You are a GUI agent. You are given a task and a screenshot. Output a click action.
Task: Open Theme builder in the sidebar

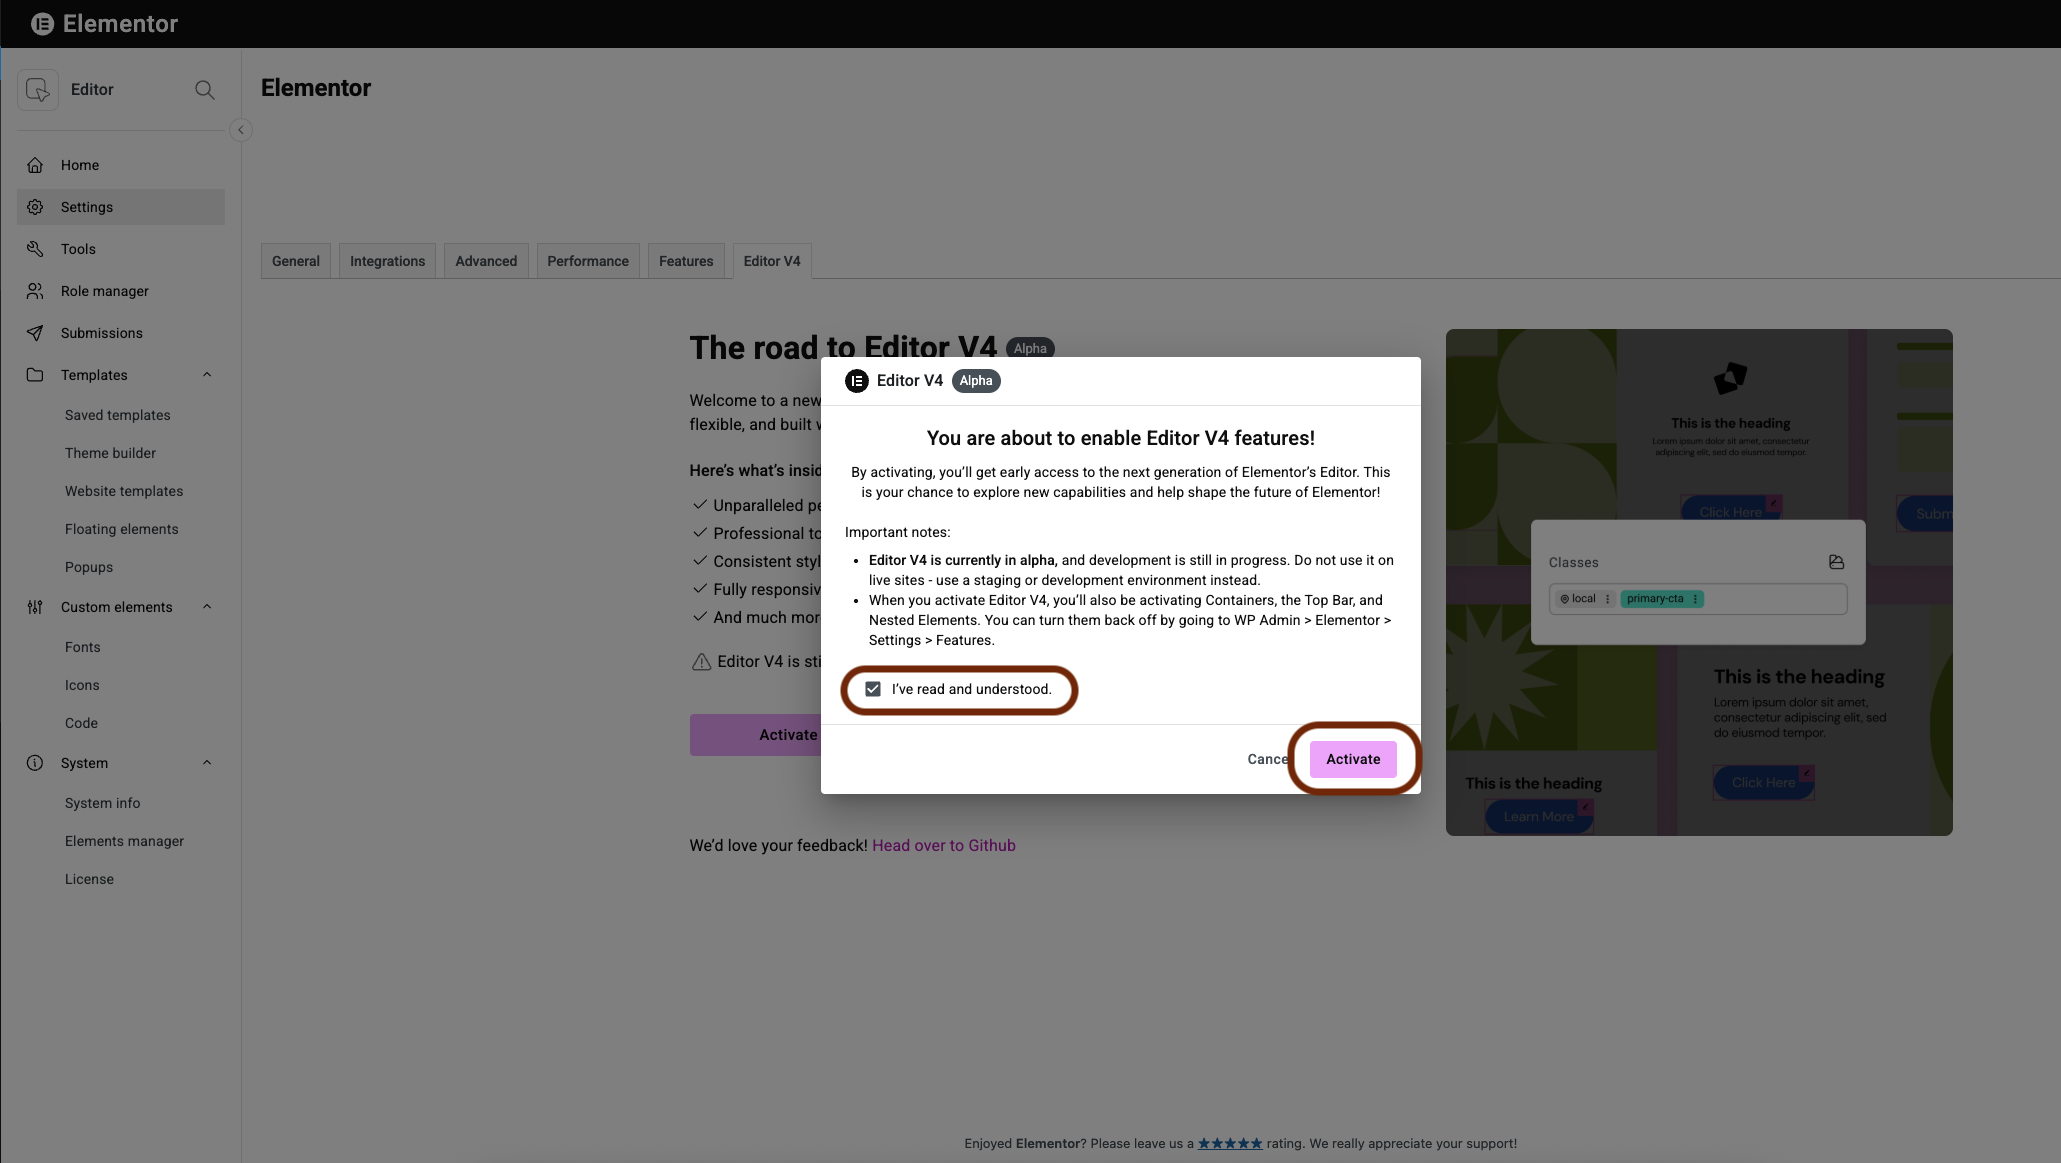click(110, 453)
